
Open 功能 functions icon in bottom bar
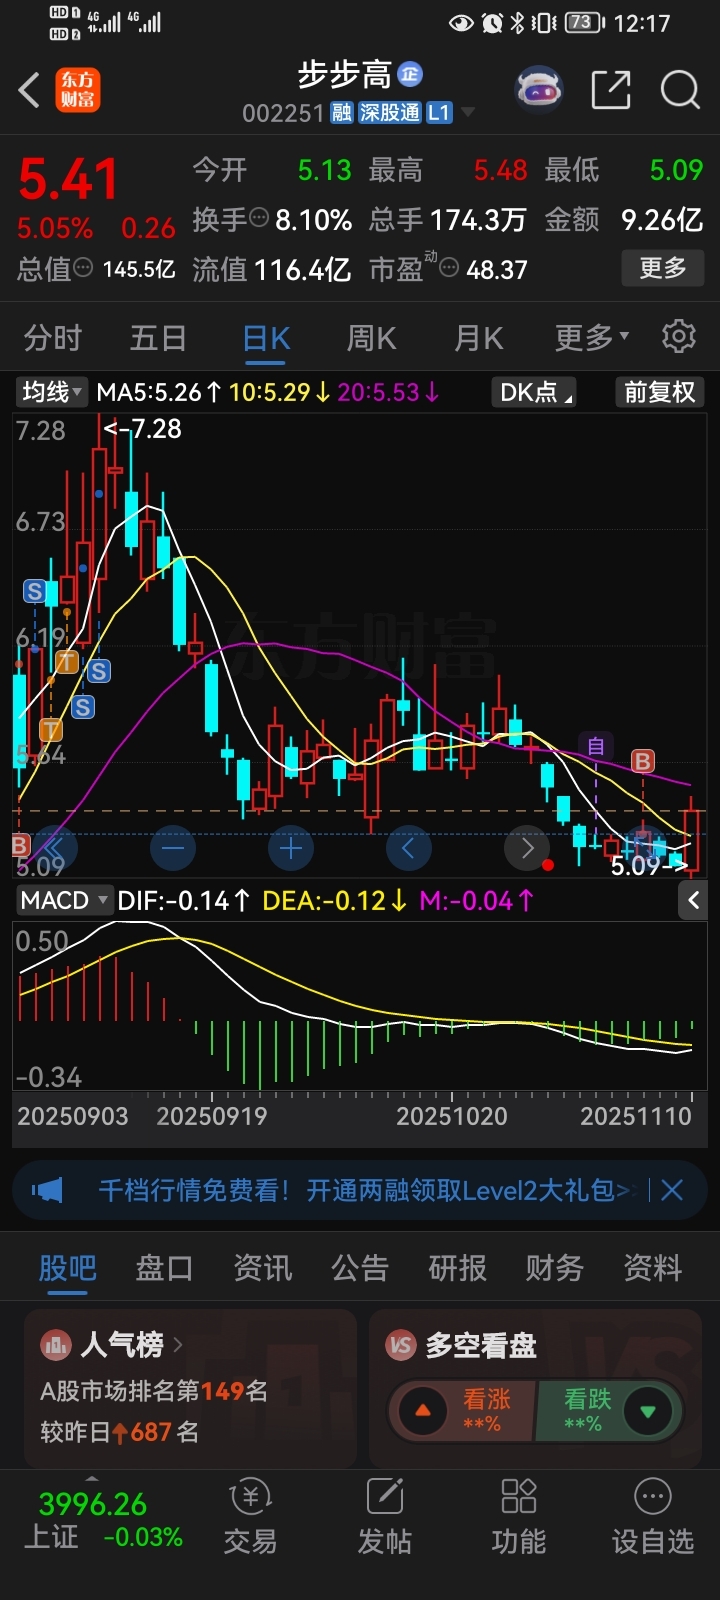pos(519,1518)
